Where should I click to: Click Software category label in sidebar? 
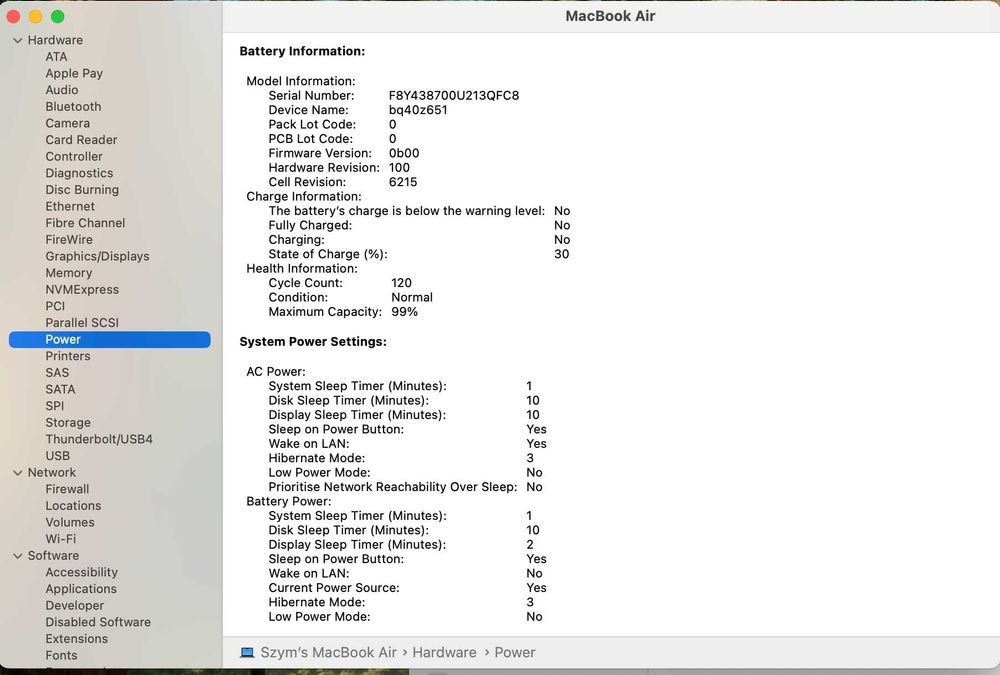coord(54,556)
